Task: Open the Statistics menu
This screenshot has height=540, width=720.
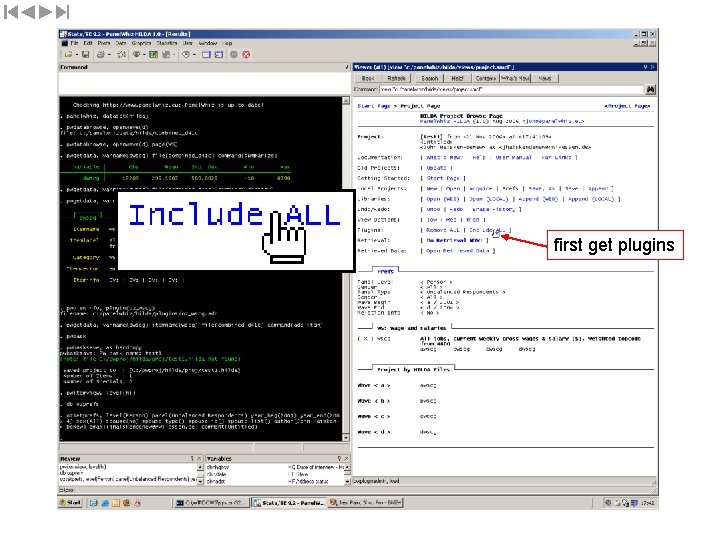Action: click(167, 43)
